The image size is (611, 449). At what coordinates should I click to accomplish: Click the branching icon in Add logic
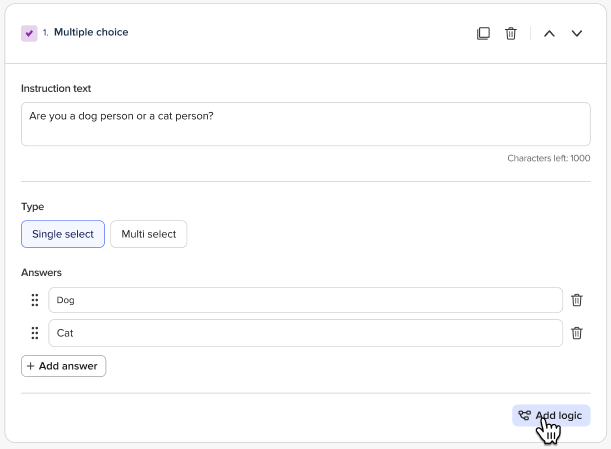point(524,415)
